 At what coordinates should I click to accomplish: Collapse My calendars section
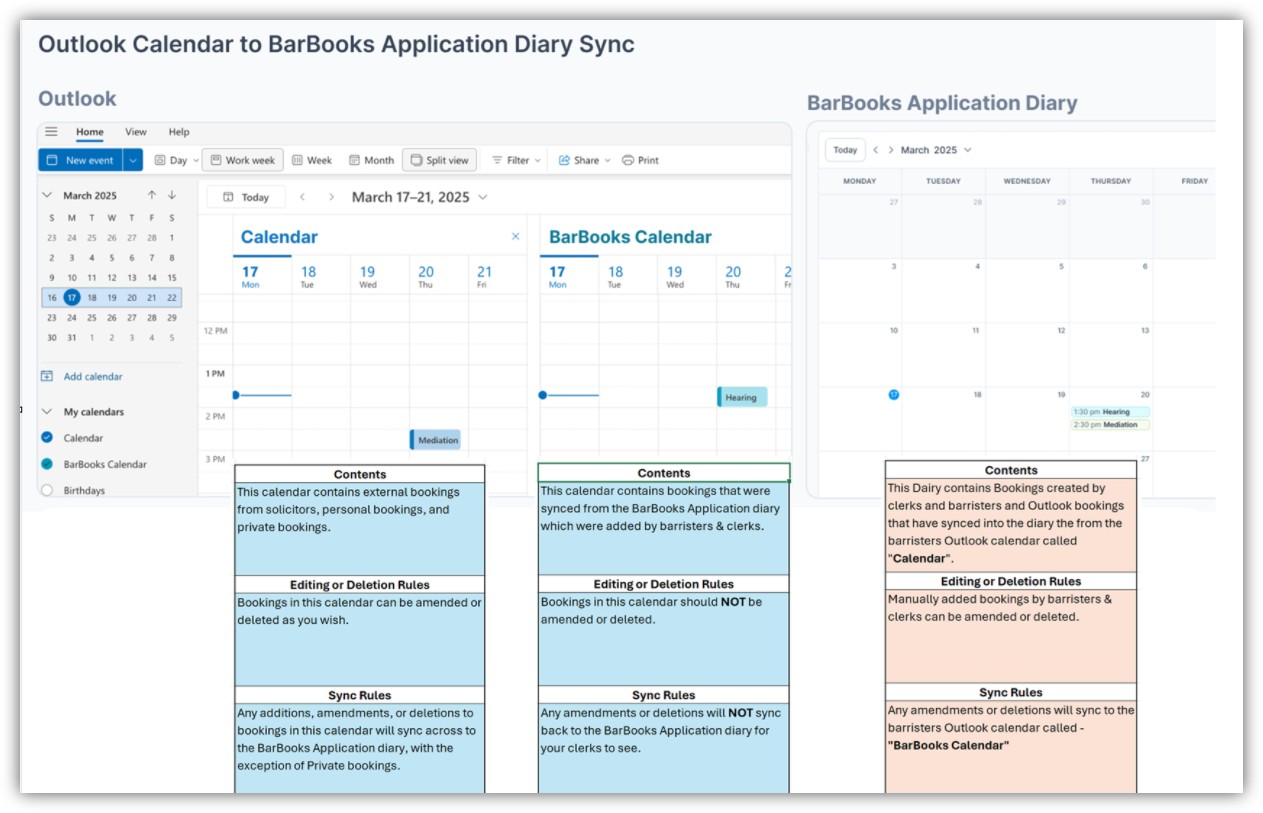click(47, 412)
